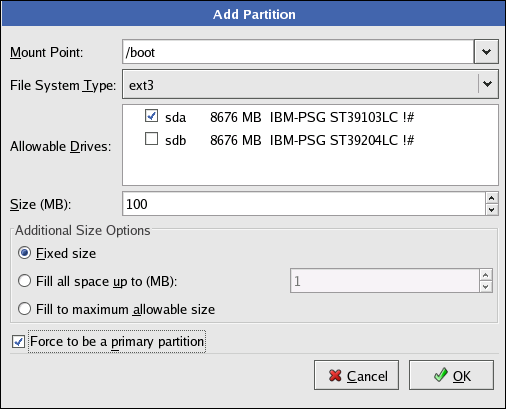Uncheck the sda drive checkbox
The height and width of the screenshot is (409, 506).
(x=151, y=116)
